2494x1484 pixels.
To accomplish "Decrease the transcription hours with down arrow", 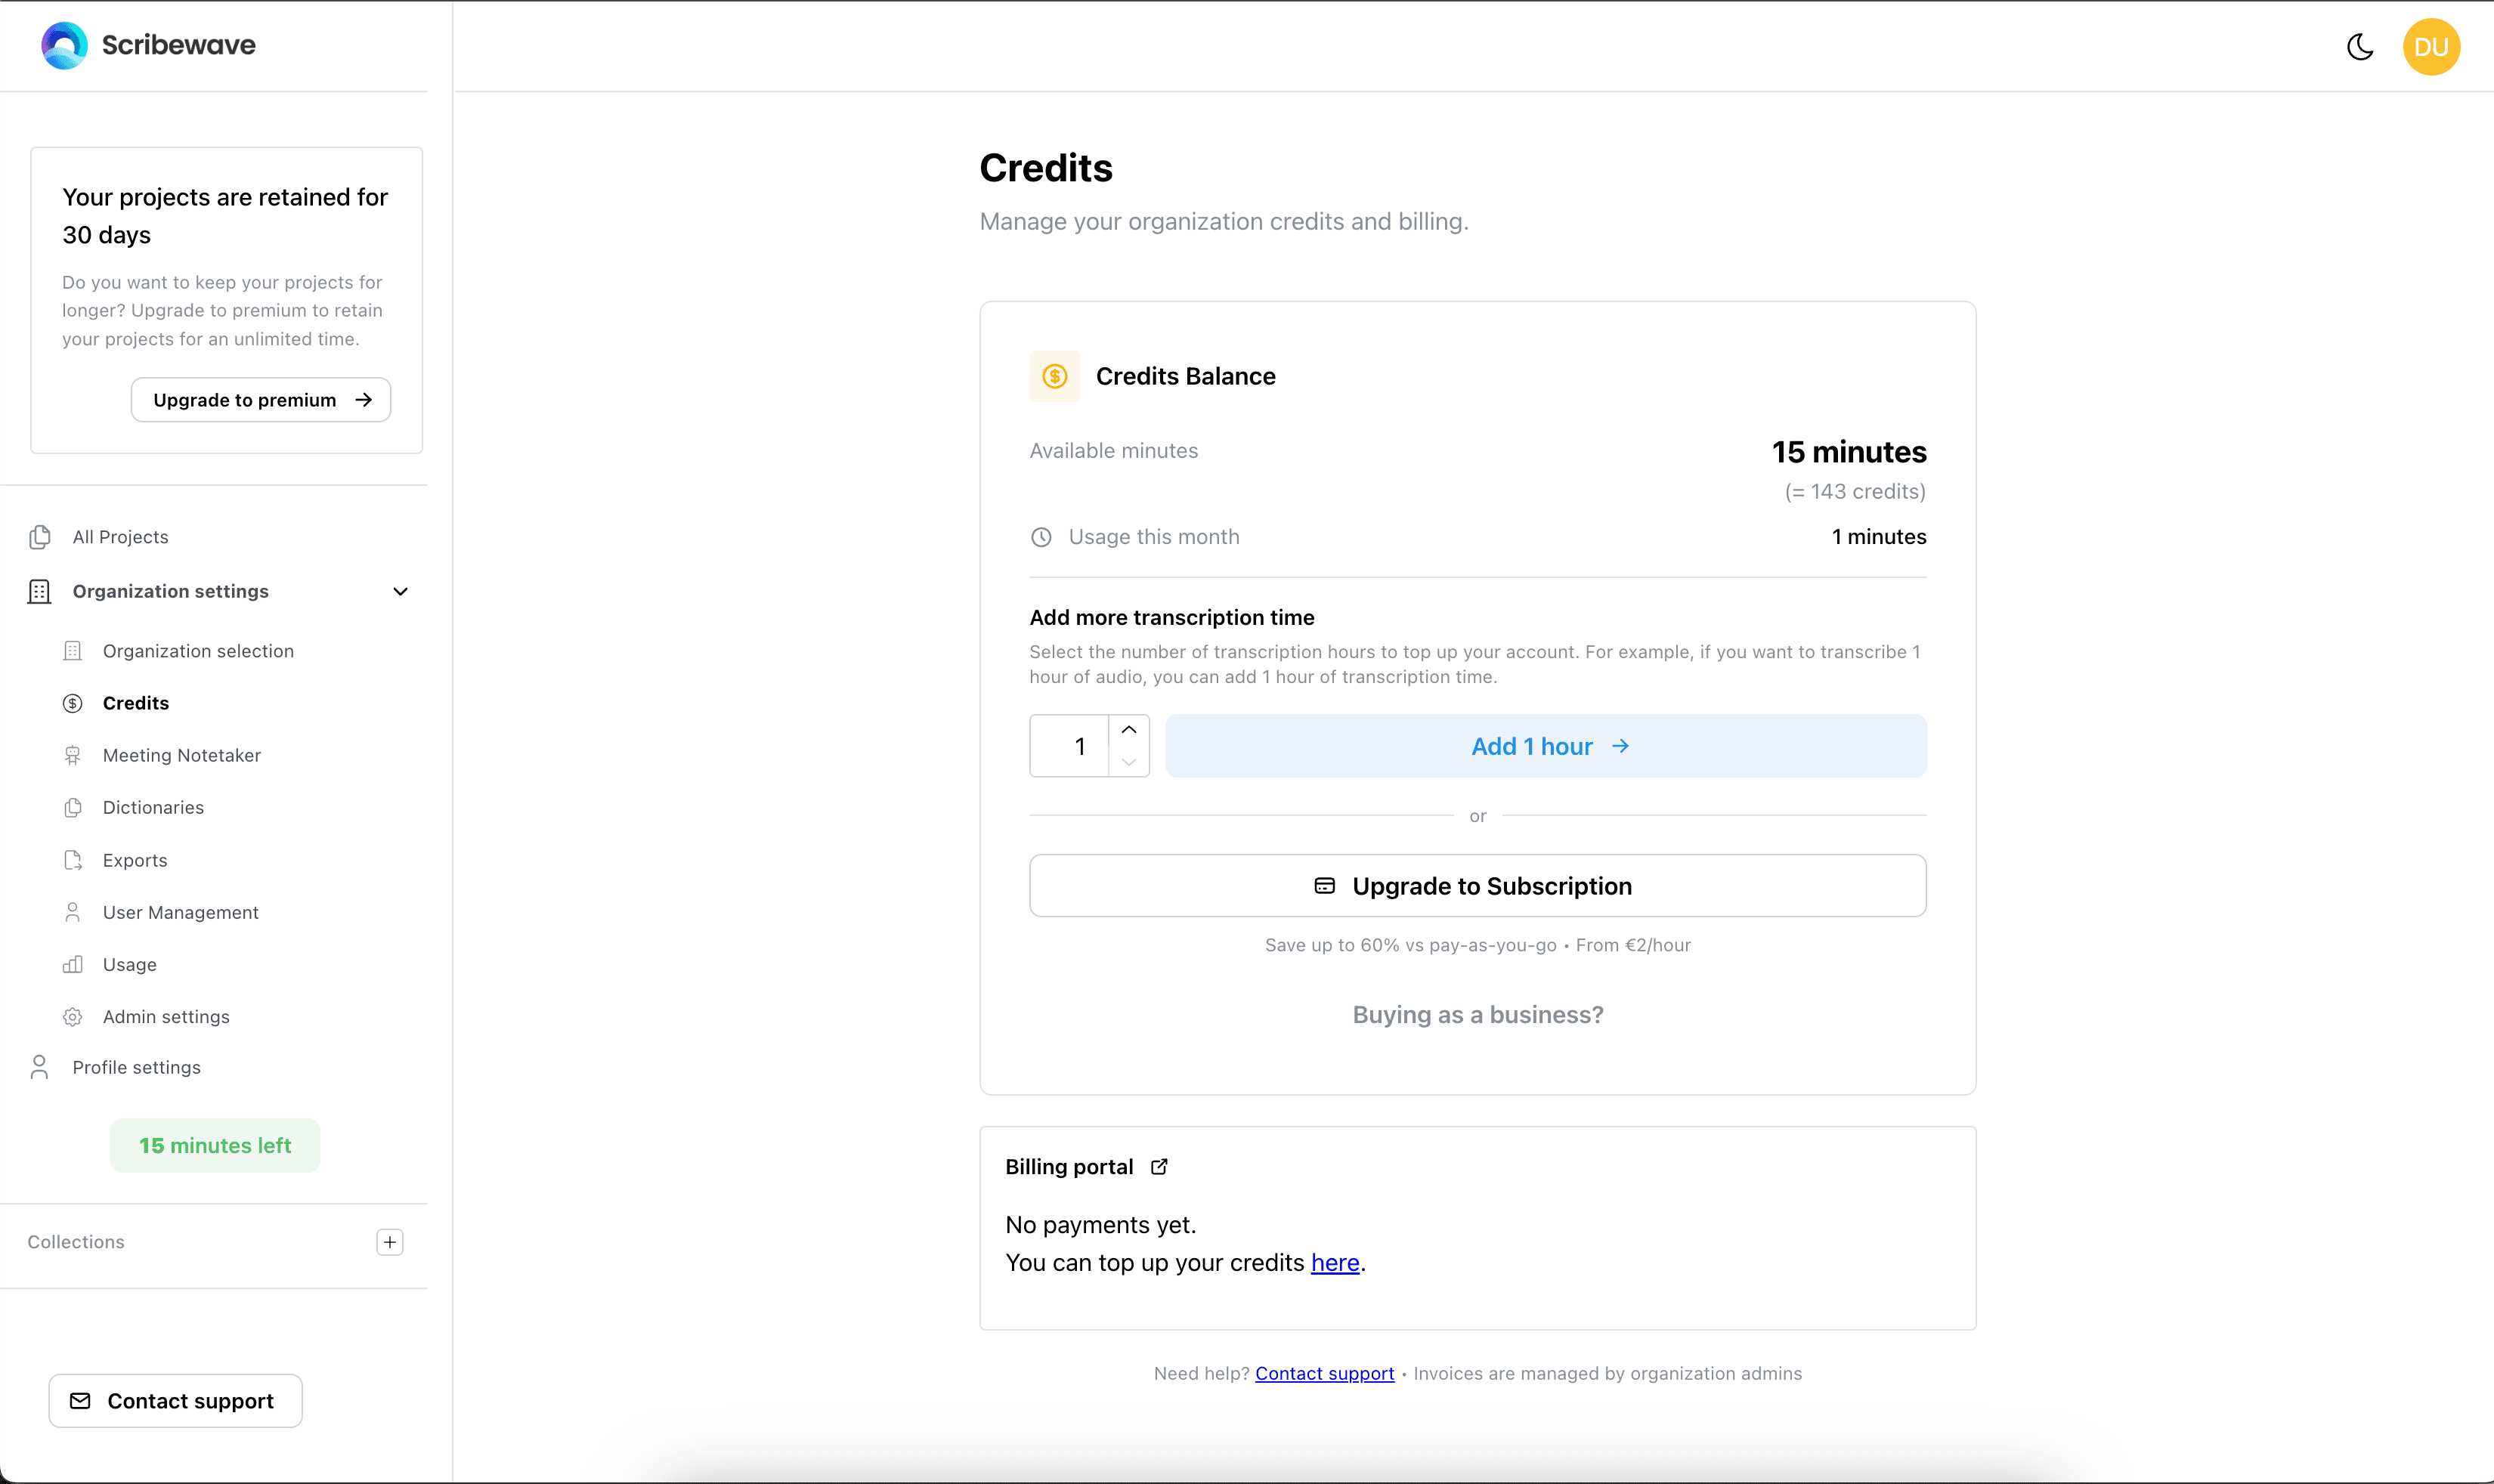I will point(1129,762).
